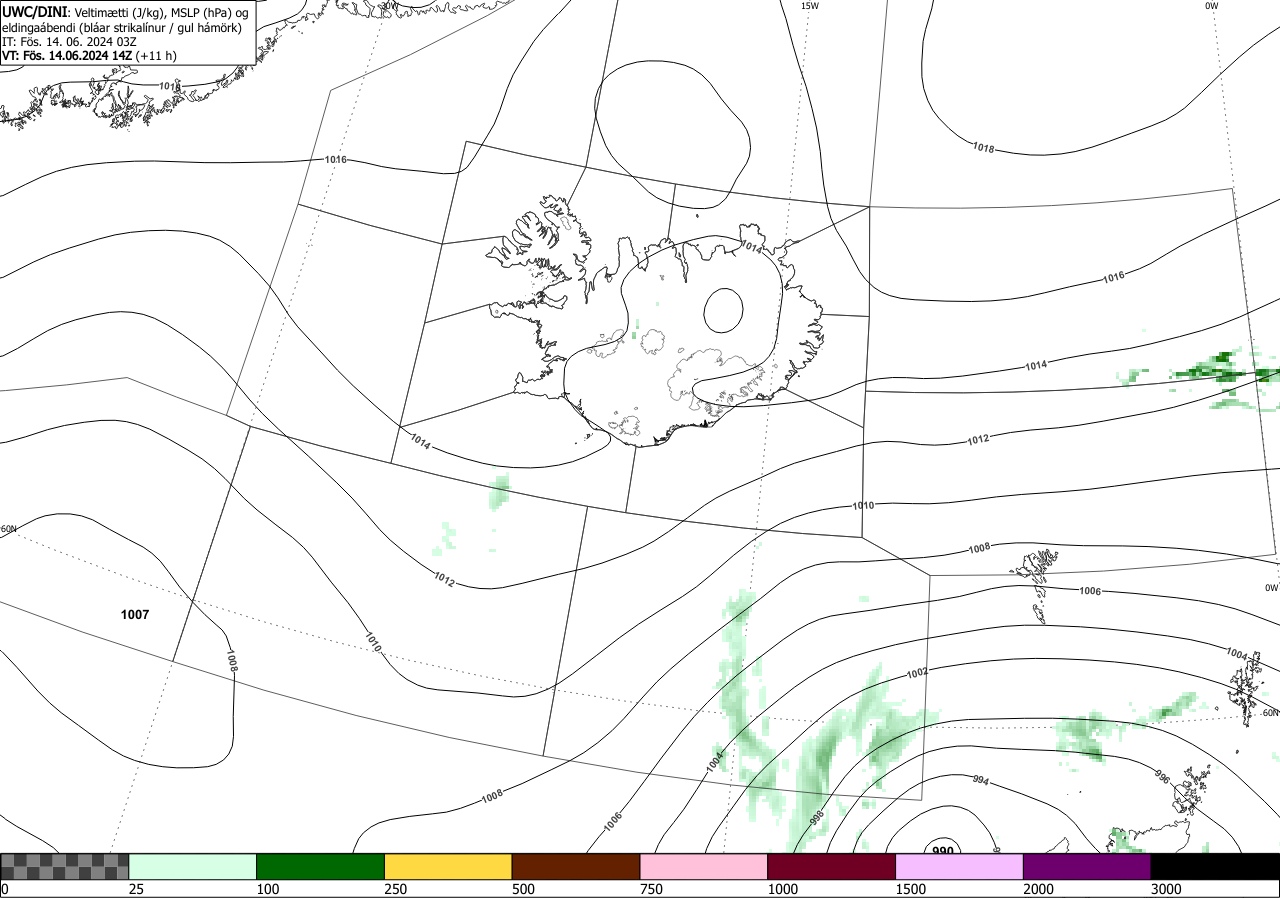Click the dark green 100–250 legend swatch
Image resolution: width=1280 pixels, height=898 pixels.
[x=321, y=866]
